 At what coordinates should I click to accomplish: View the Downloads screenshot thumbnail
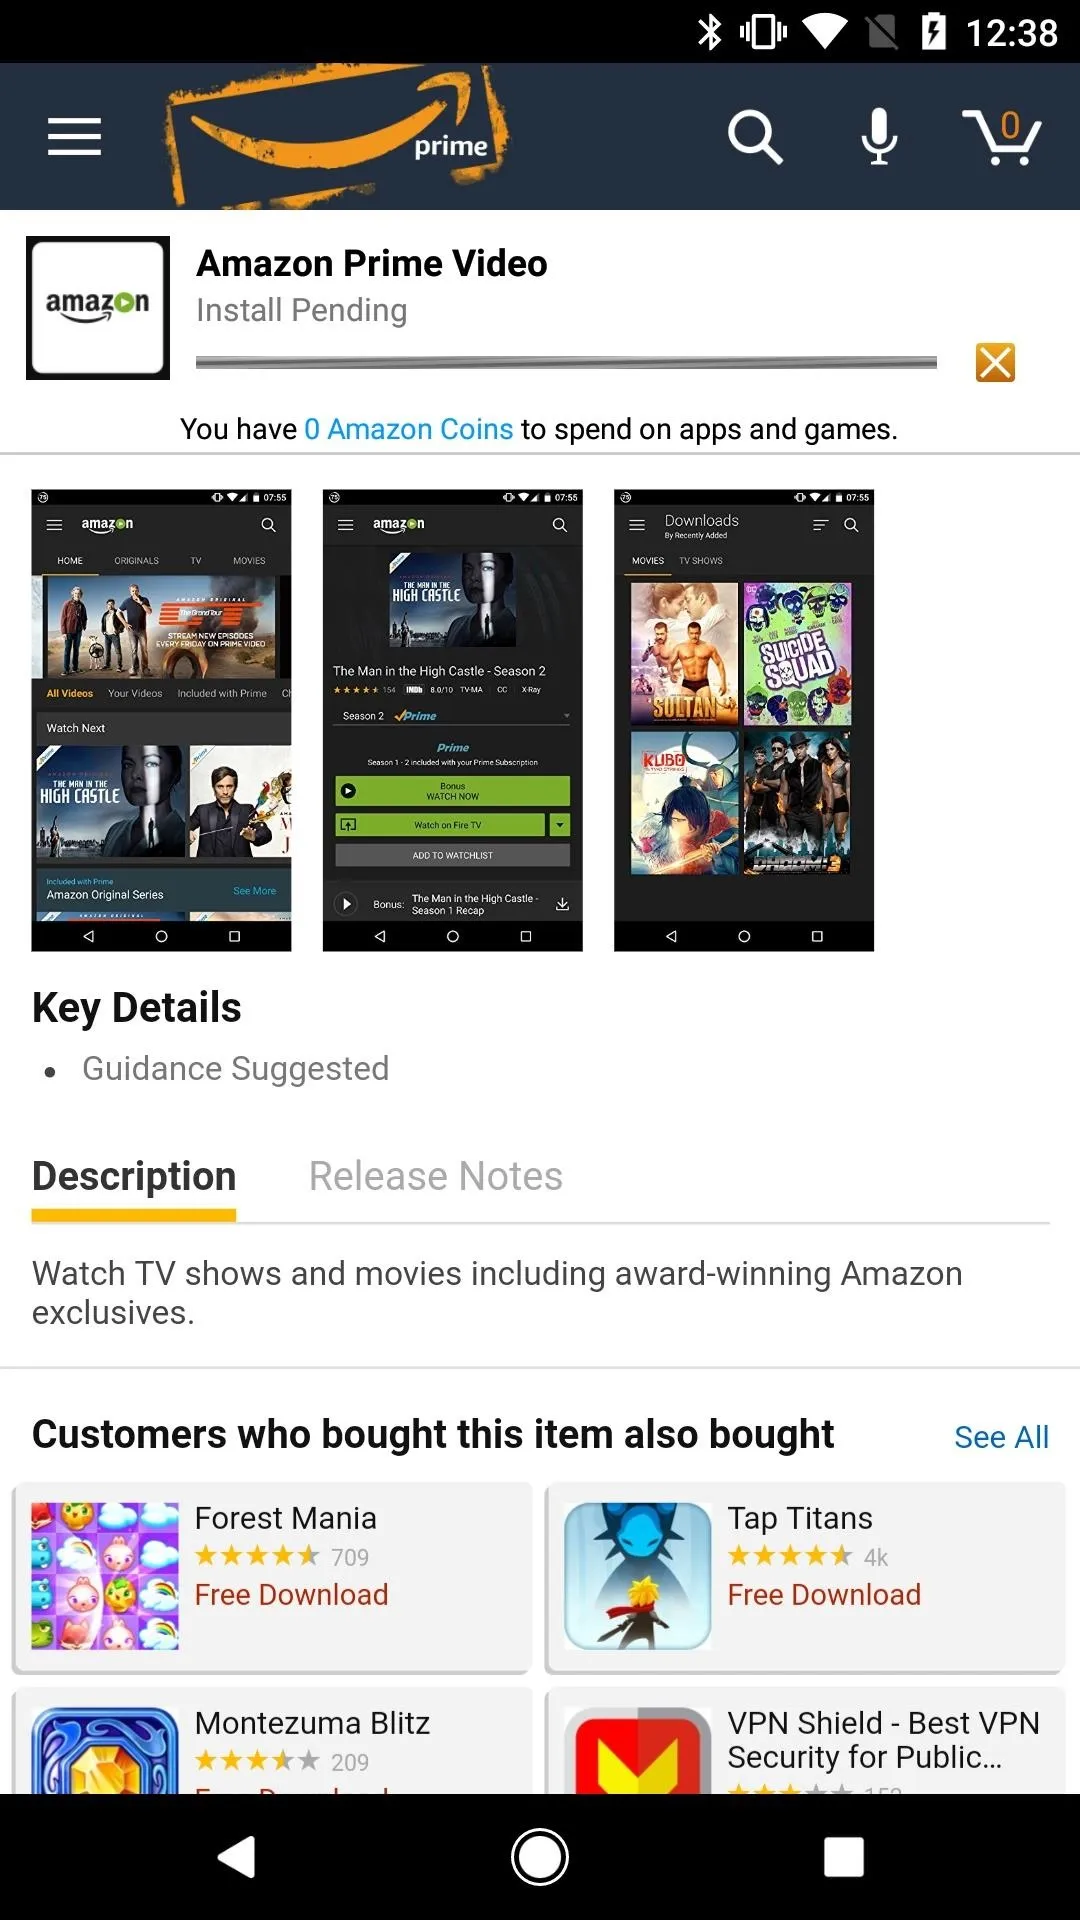(744, 720)
